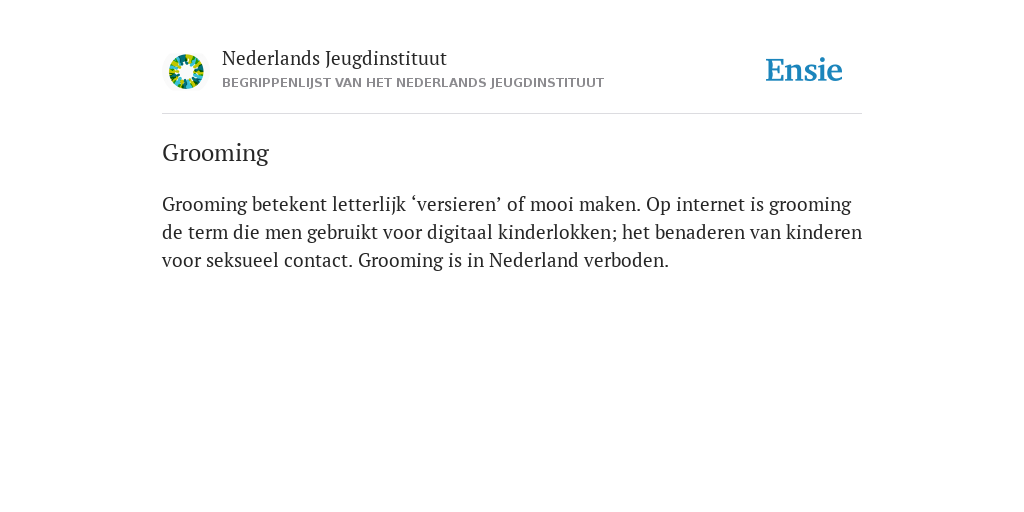Click the first word 'Grooming' of the paragraph

coord(204,204)
